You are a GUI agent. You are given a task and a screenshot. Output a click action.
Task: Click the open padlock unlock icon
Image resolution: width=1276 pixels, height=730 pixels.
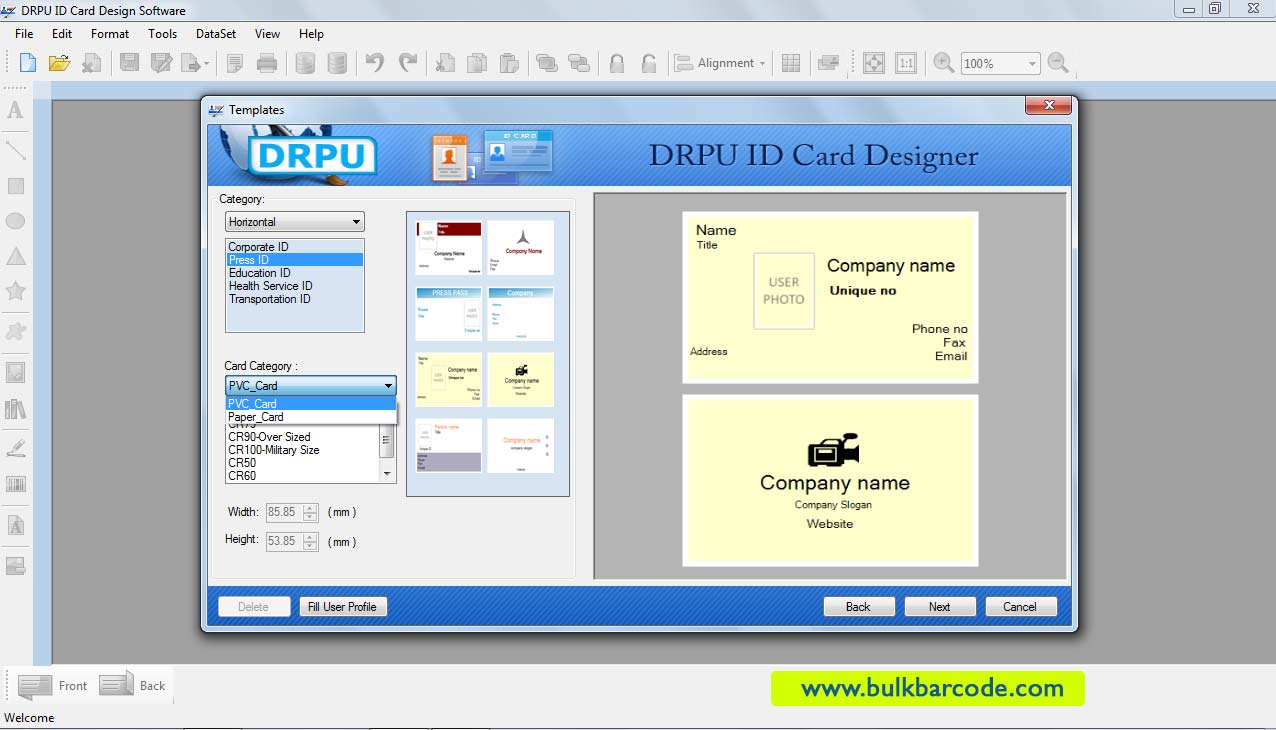coord(649,63)
